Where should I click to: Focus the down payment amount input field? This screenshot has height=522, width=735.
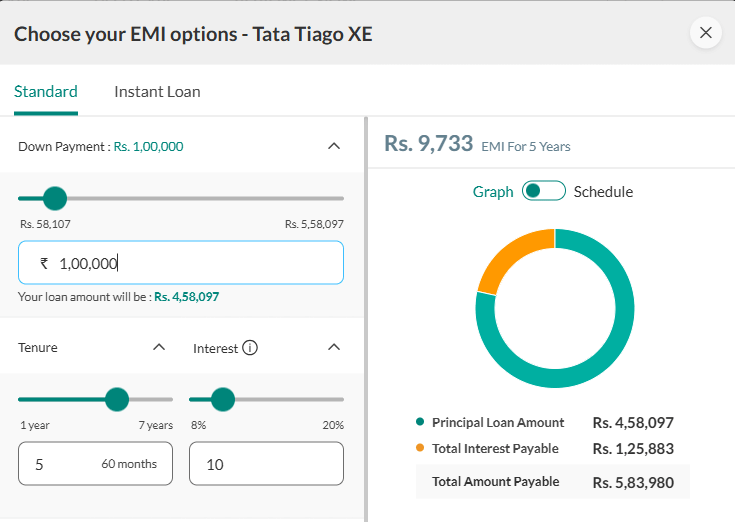click(x=181, y=262)
